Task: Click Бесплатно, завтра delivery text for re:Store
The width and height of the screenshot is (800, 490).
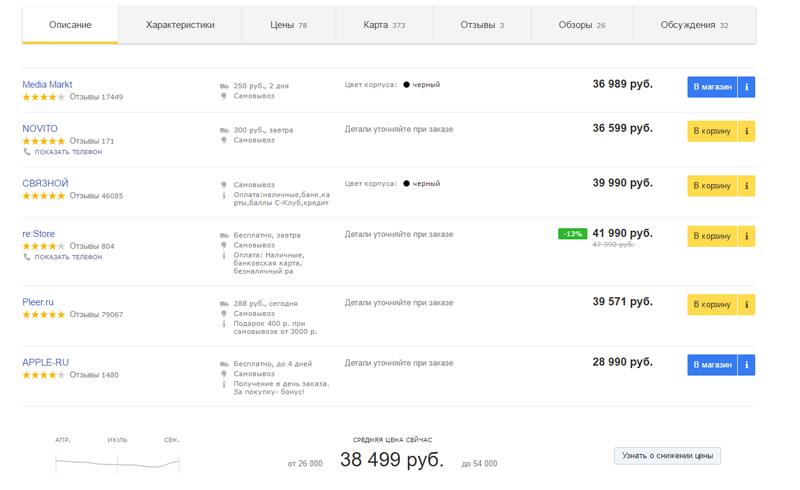Action: (267, 235)
